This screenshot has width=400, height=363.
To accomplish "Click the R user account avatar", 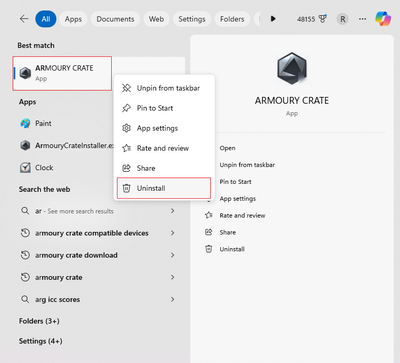I will 343,19.
